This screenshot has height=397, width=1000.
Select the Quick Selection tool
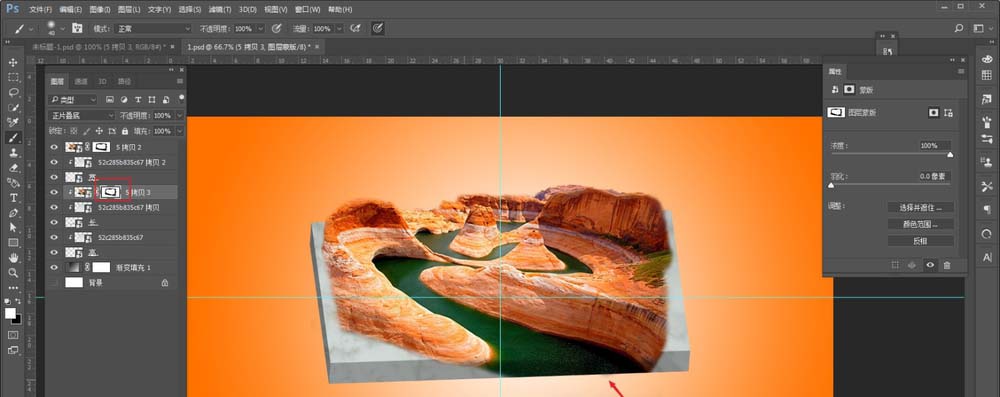pos(13,107)
